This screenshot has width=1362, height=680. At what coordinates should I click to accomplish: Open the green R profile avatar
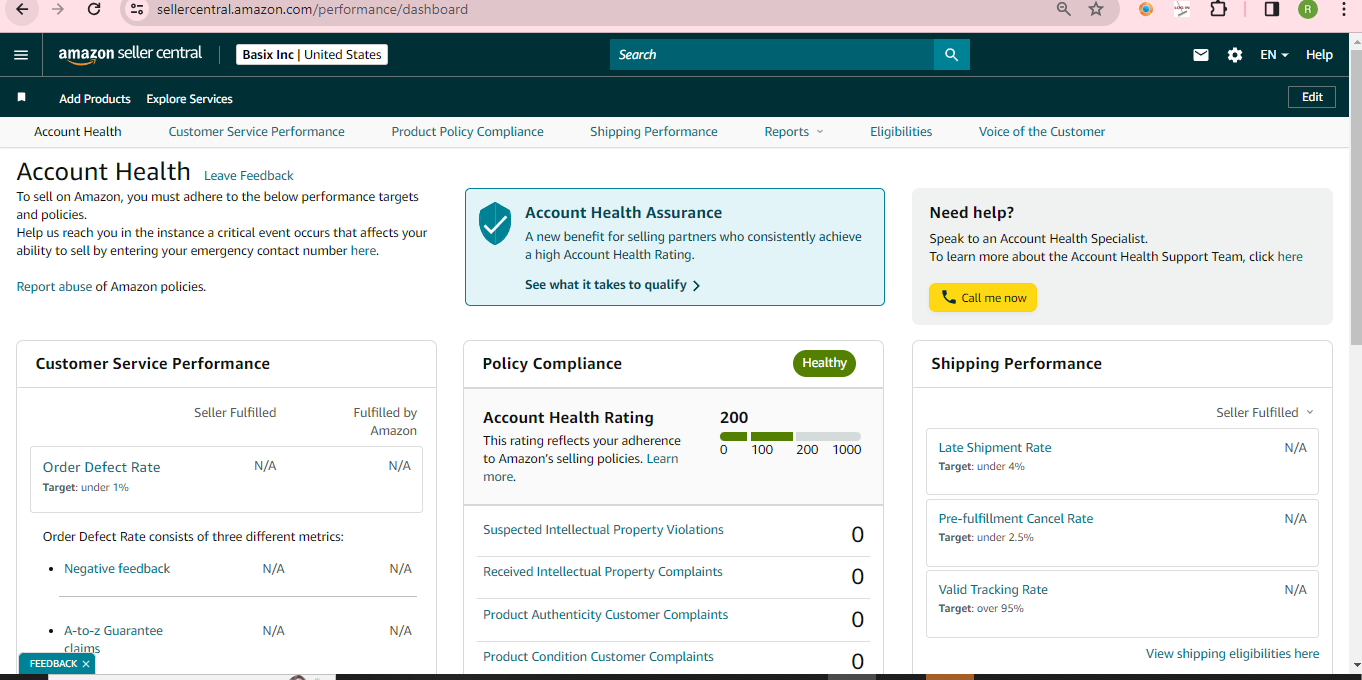[1308, 9]
